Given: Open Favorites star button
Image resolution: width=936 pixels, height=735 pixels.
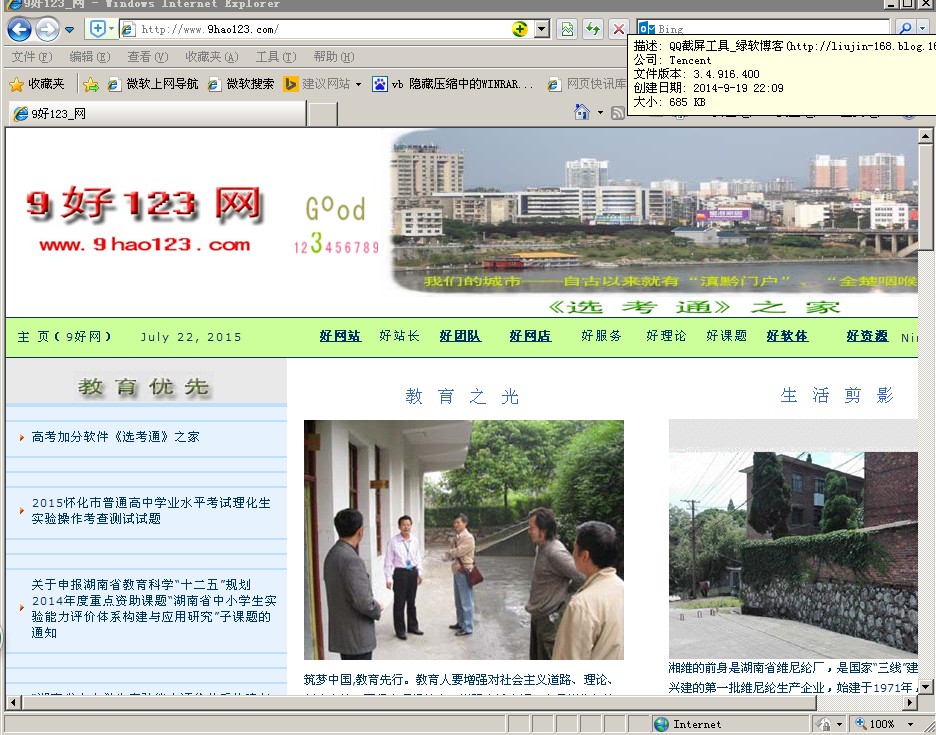Looking at the screenshot, I should click(x=37, y=84).
